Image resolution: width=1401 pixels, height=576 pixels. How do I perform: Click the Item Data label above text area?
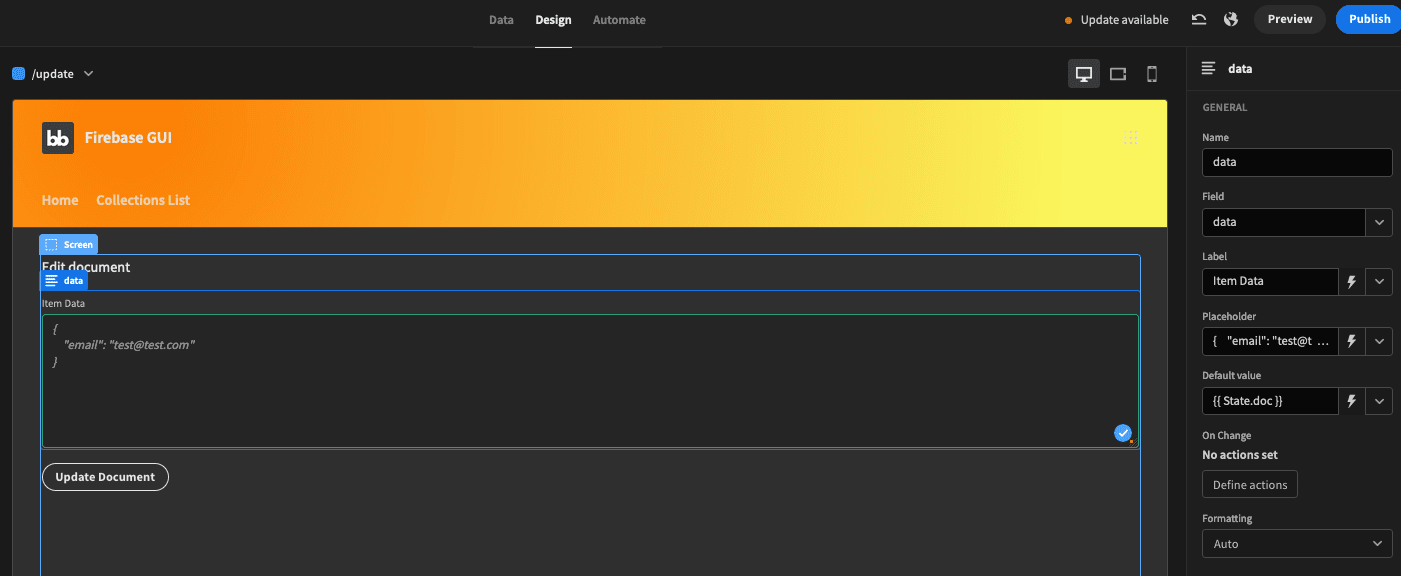click(x=63, y=303)
